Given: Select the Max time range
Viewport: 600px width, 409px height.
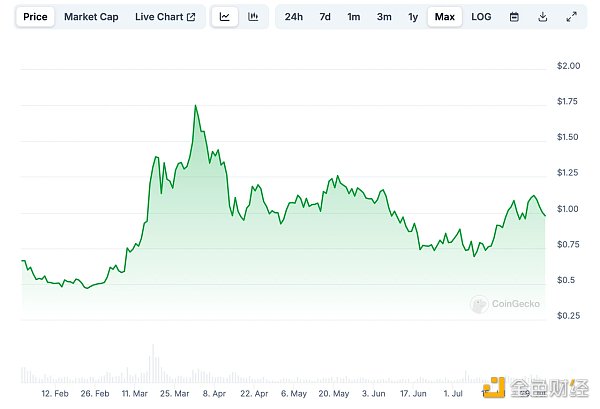Looking at the screenshot, I should (x=445, y=17).
